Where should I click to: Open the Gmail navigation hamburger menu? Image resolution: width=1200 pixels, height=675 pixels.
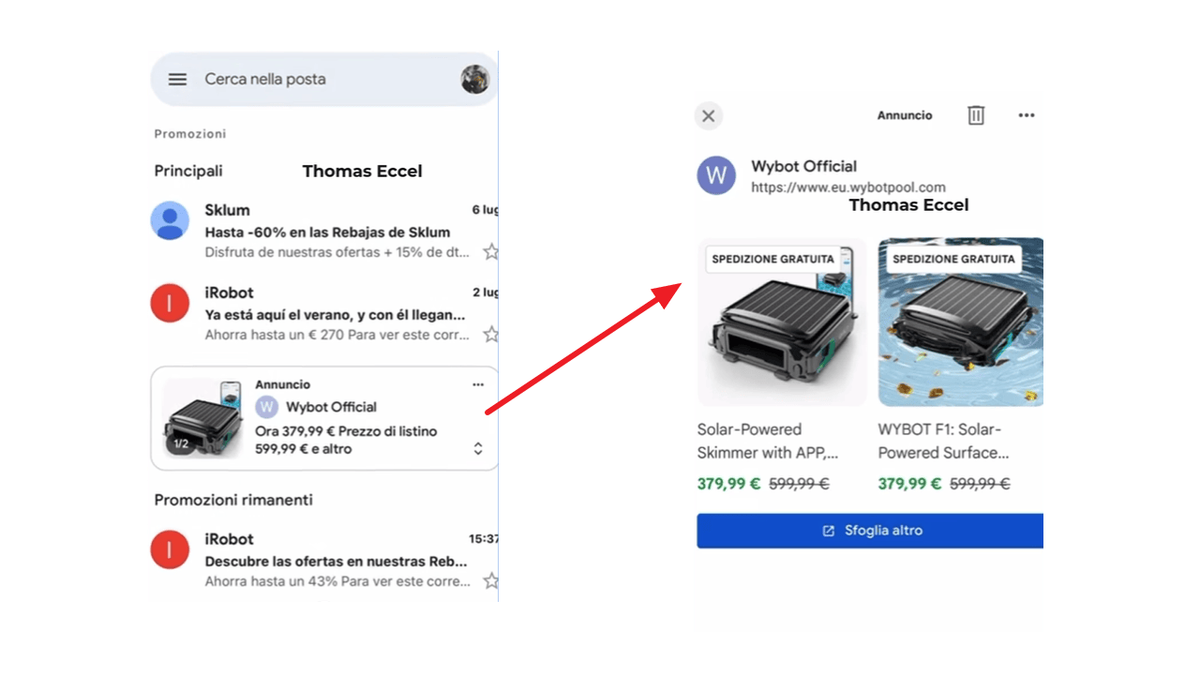[x=177, y=79]
